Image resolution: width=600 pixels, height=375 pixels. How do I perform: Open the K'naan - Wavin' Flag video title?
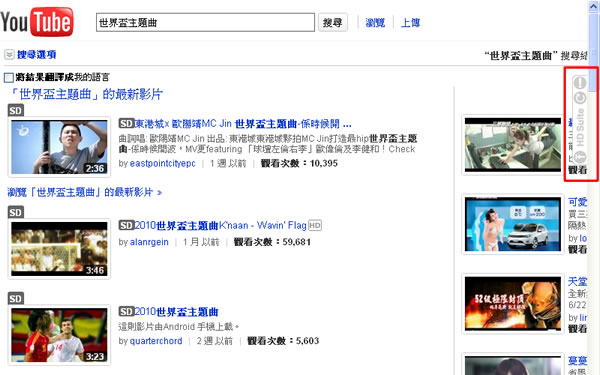[x=220, y=225]
